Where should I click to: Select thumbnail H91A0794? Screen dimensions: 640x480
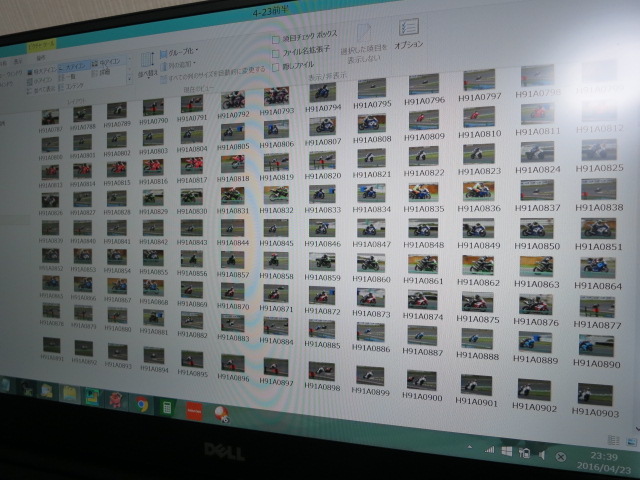click(323, 97)
